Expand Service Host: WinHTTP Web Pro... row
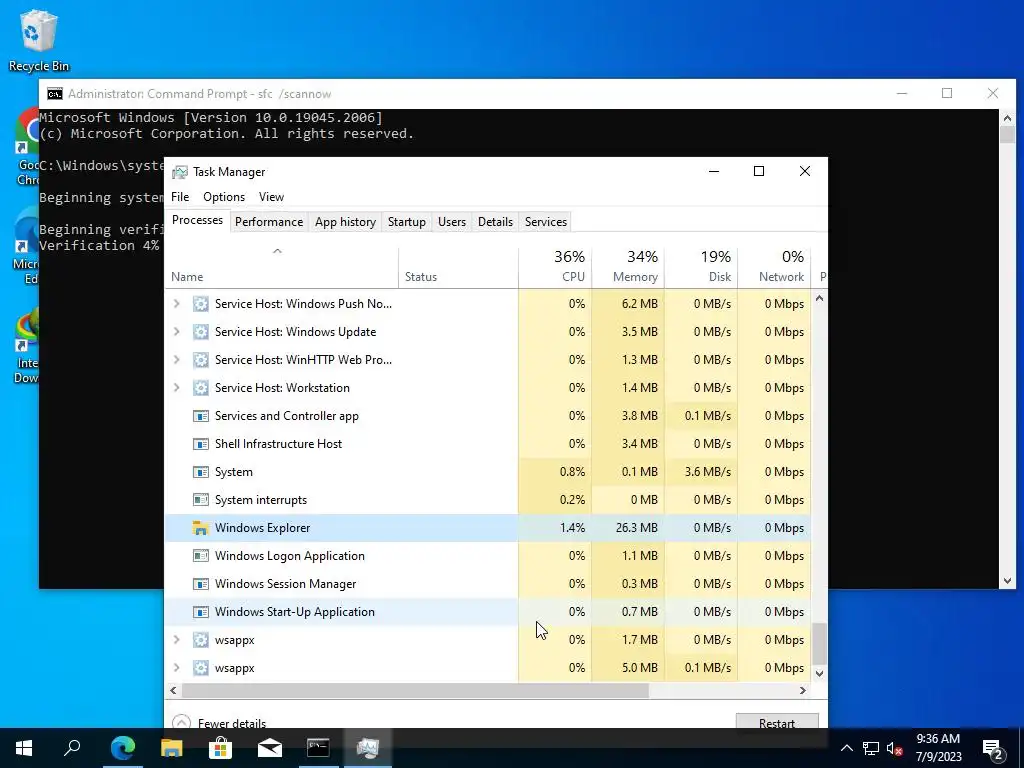This screenshot has height=768, width=1024. coord(176,360)
